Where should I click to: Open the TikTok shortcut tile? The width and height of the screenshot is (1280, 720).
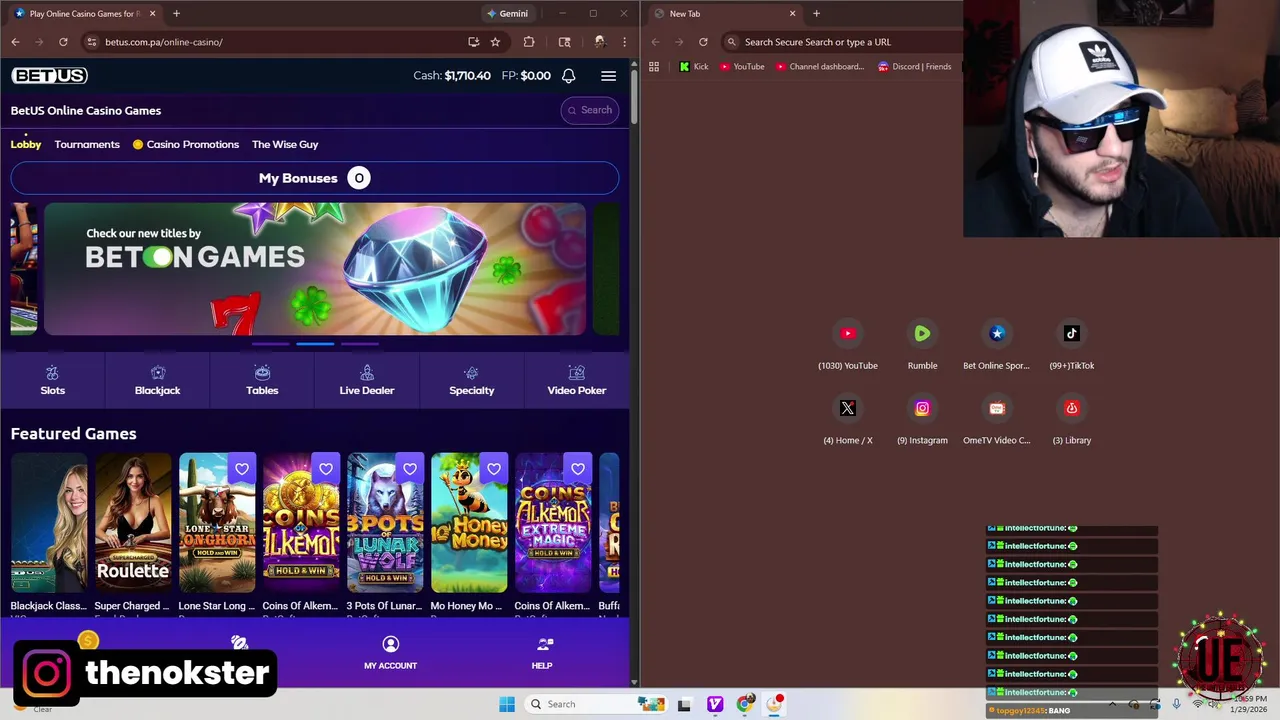1071,345
